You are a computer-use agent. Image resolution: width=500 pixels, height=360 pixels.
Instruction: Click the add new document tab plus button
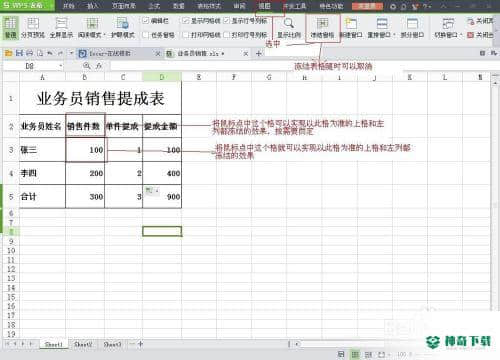(x=259, y=53)
